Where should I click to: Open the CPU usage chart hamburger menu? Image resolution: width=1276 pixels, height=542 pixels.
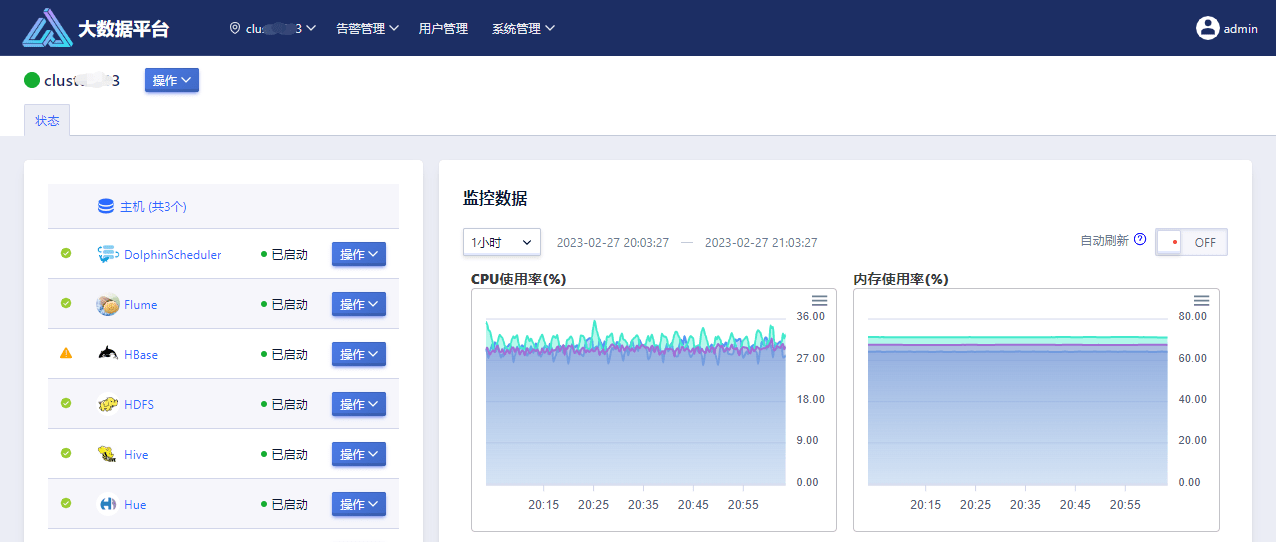tap(819, 301)
